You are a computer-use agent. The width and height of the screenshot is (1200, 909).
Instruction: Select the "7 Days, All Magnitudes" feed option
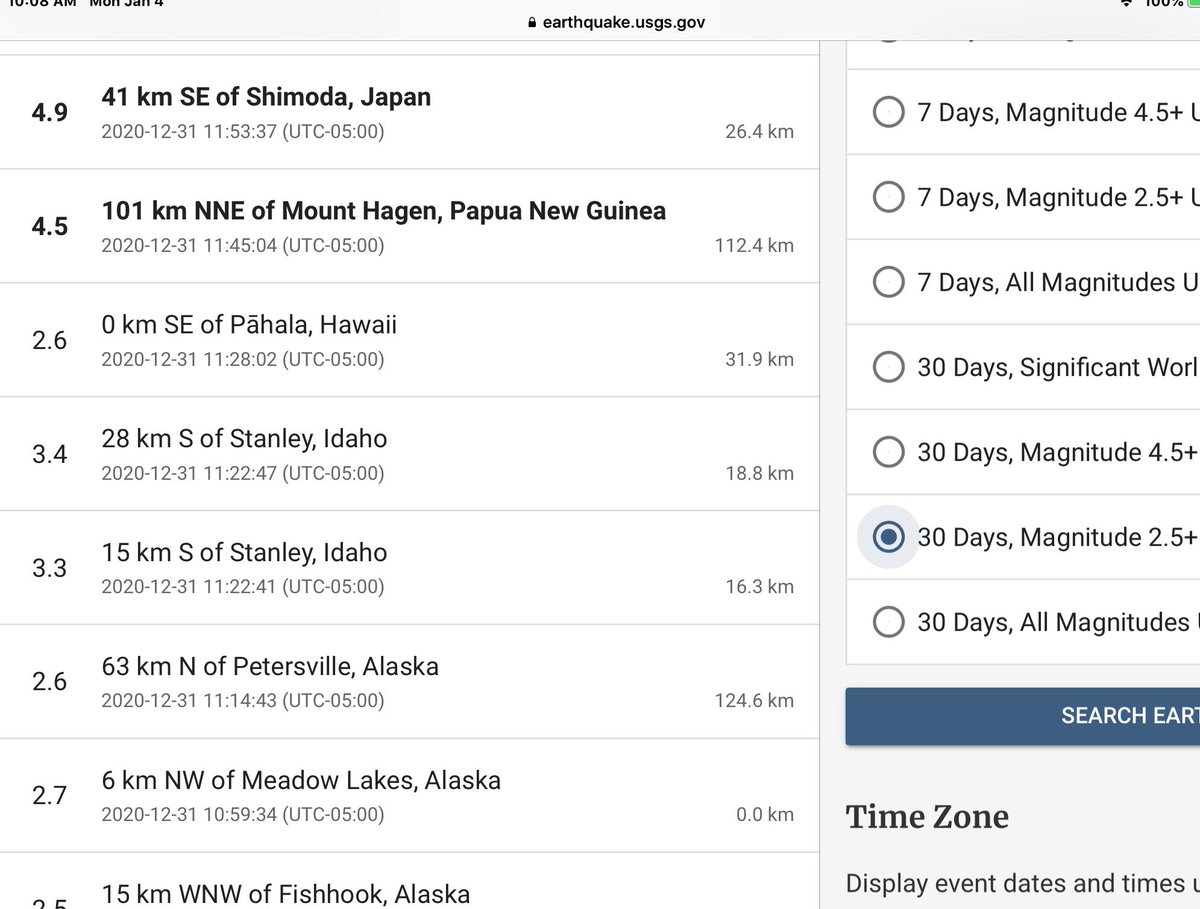[x=888, y=282]
